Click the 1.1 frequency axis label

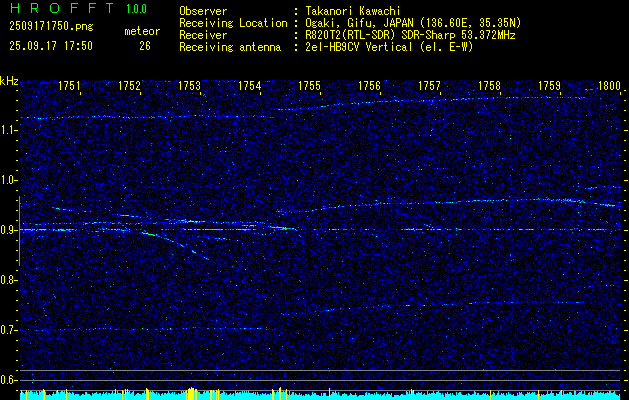9,130
